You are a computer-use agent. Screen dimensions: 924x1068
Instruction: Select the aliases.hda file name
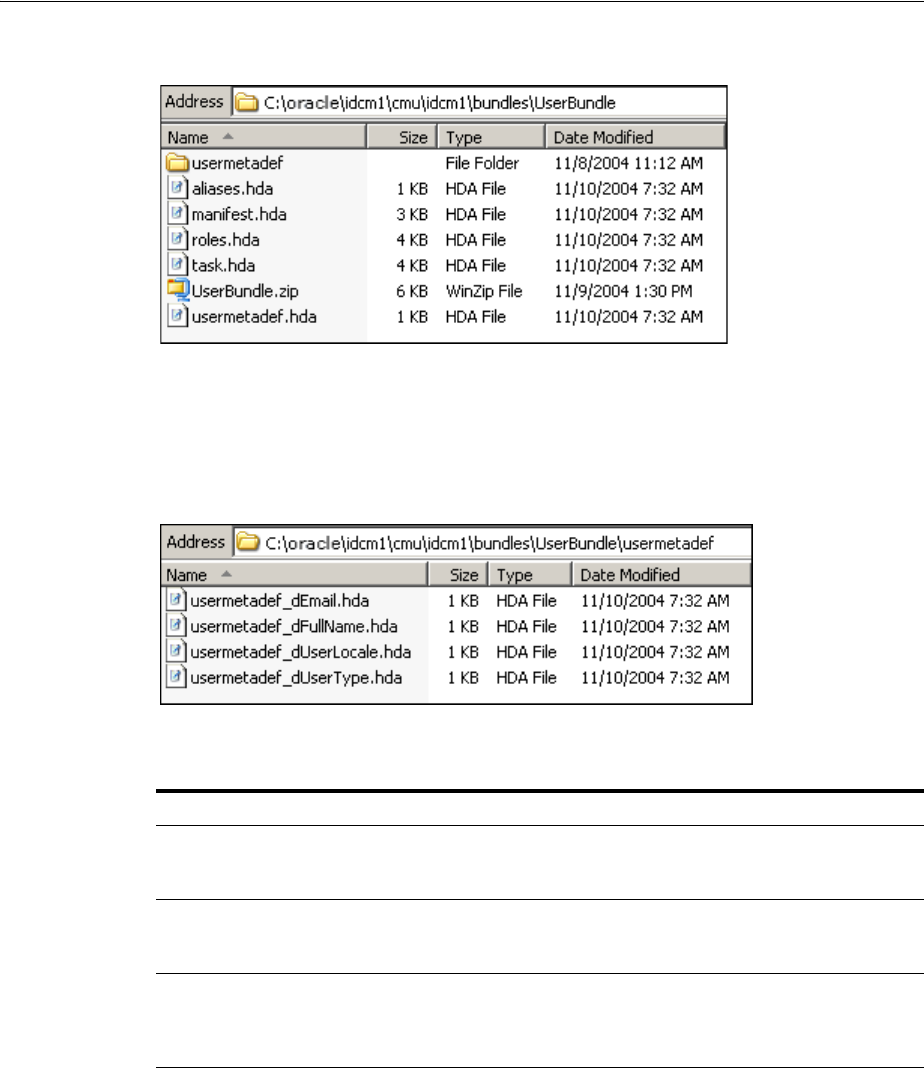(232, 189)
